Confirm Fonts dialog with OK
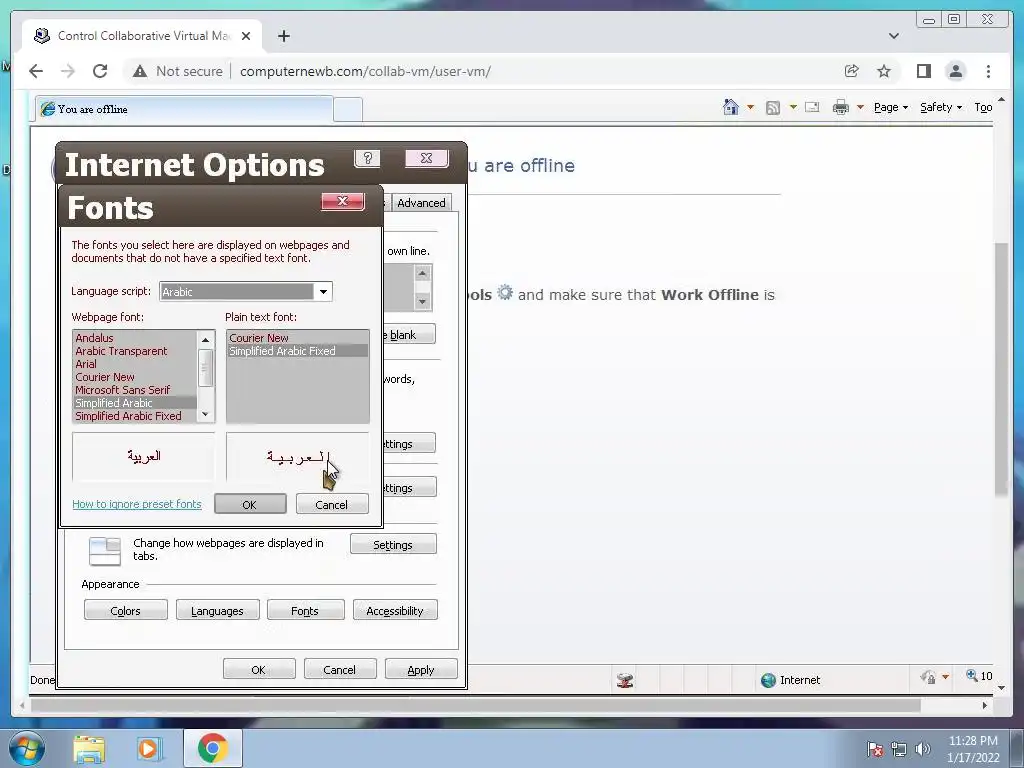Image resolution: width=1024 pixels, height=768 pixels. coord(249,504)
